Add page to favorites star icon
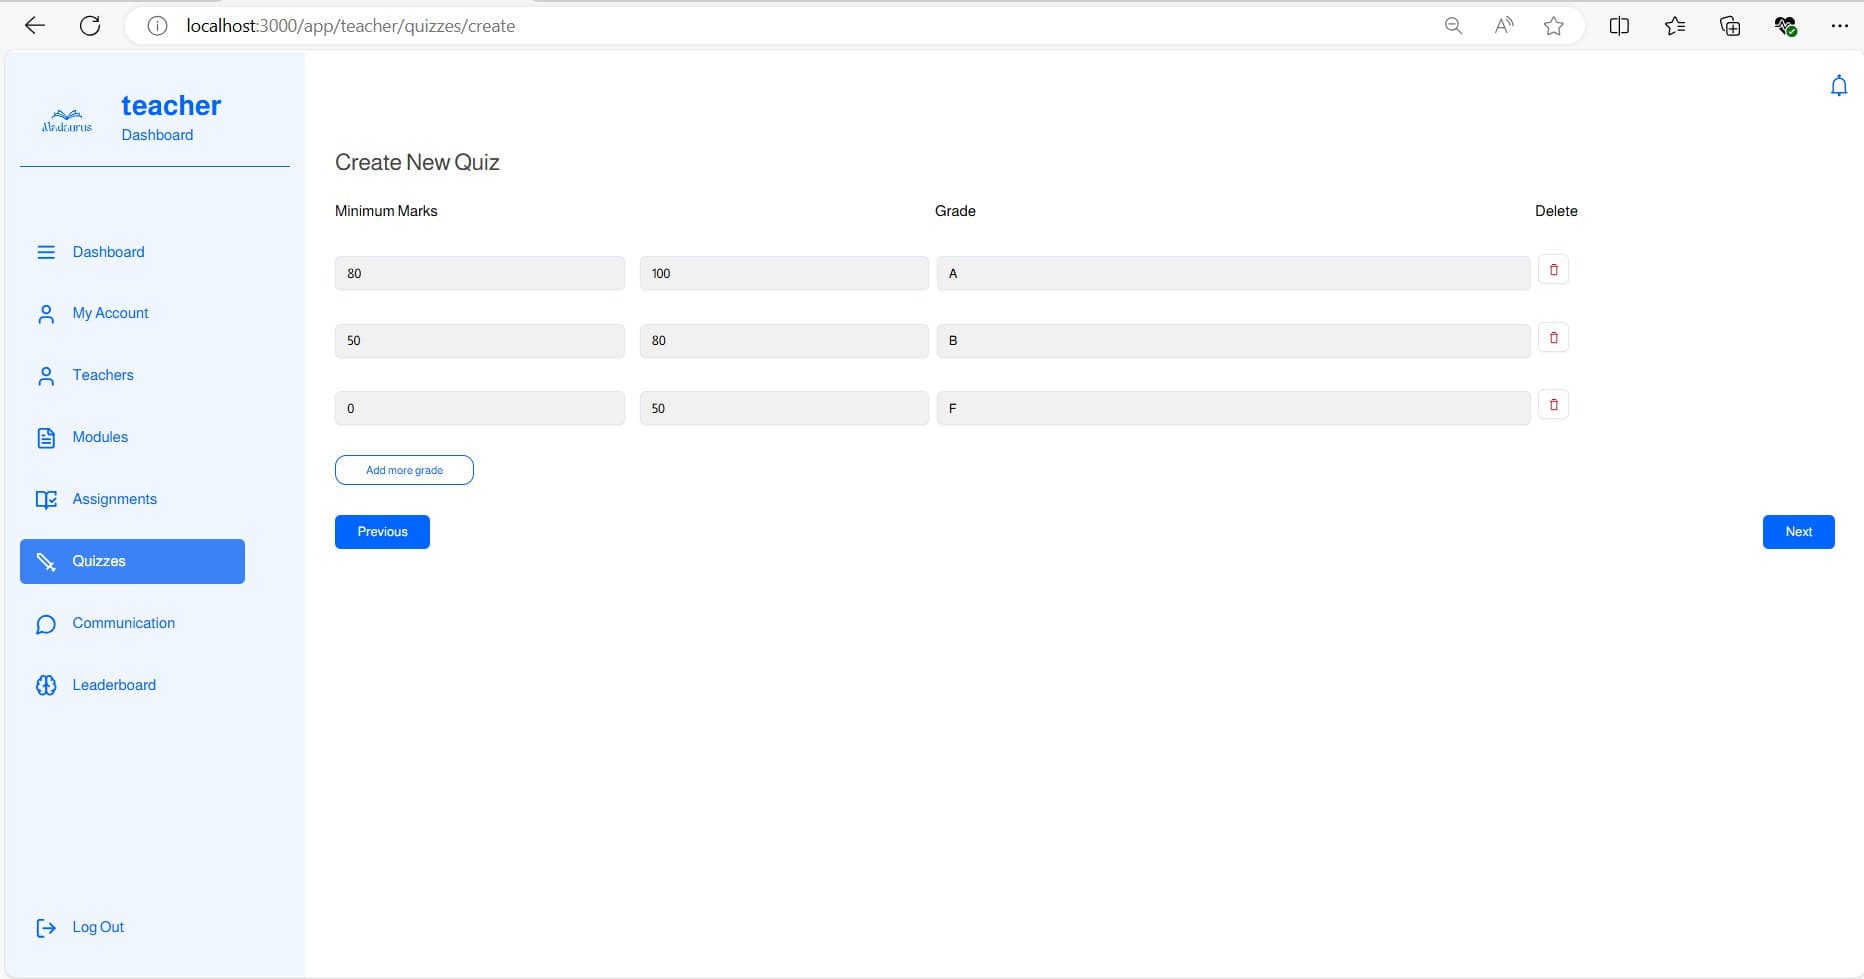Viewport: 1864px width, 979px height. point(1553,26)
